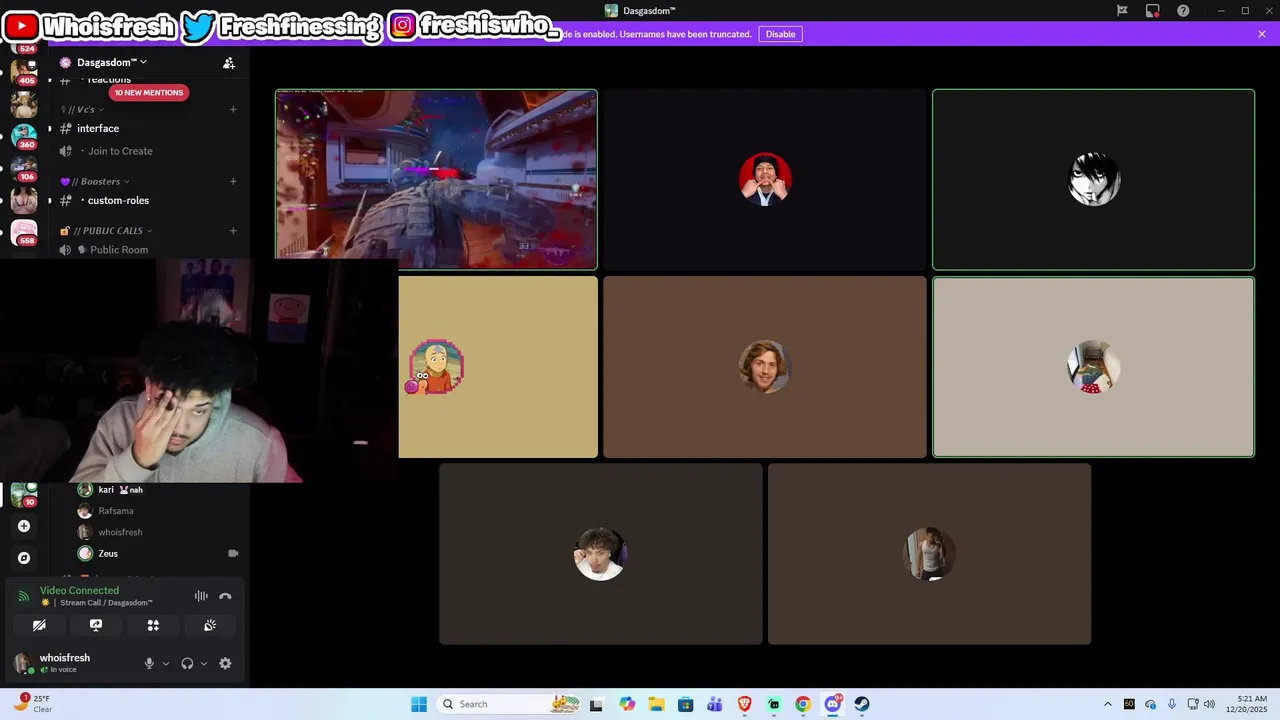
Task: Join the Public Room voice channel
Action: [x=119, y=250]
